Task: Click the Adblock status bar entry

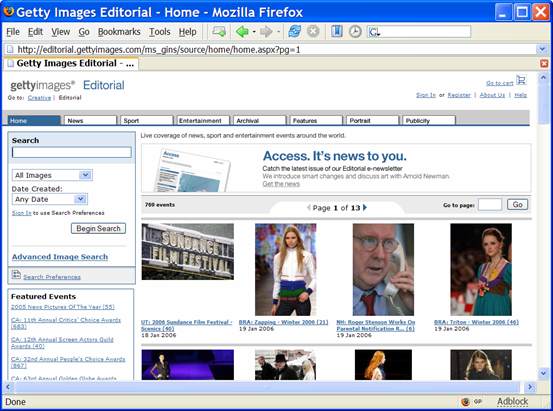Action: pos(512,401)
